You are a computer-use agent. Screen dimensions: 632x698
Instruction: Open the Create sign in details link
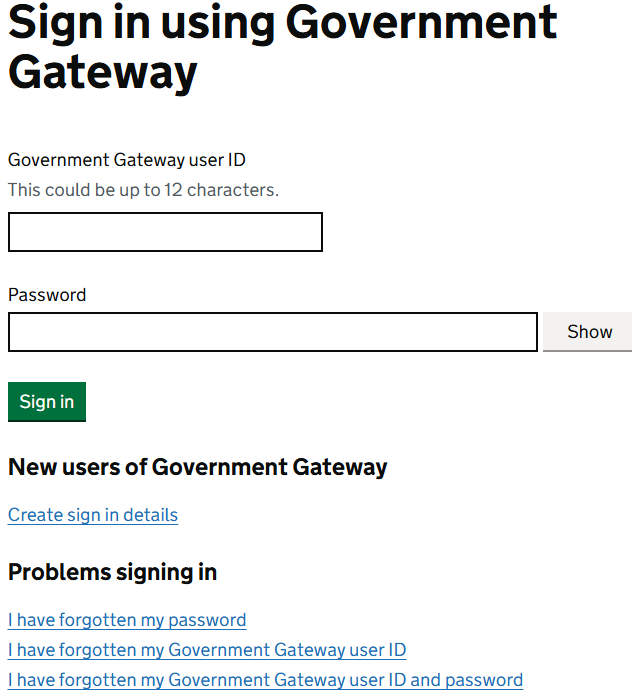click(x=93, y=515)
